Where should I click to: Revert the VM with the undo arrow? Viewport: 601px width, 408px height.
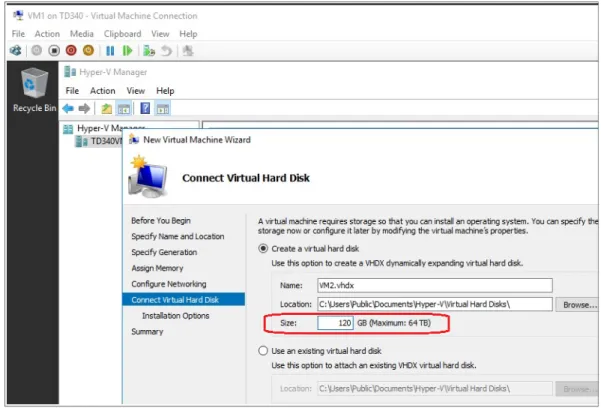pyautogui.click(x=166, y=51)
